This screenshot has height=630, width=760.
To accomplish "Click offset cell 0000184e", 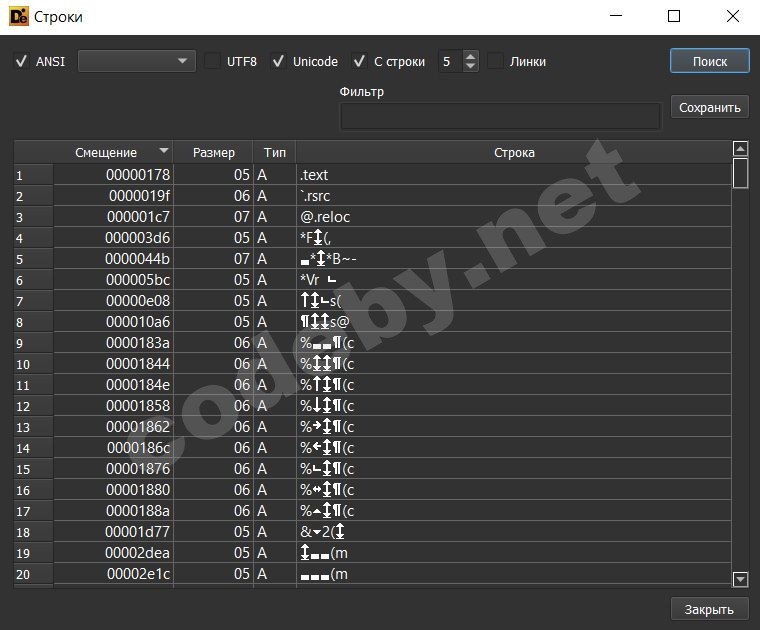I will coord(113,385).
